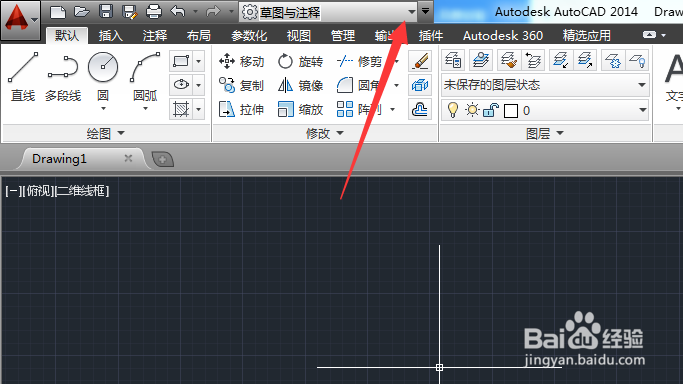Switch to the 参数化 ribbon tab
Viewport: 683px width, 384px height.
(x=249, y=35)
